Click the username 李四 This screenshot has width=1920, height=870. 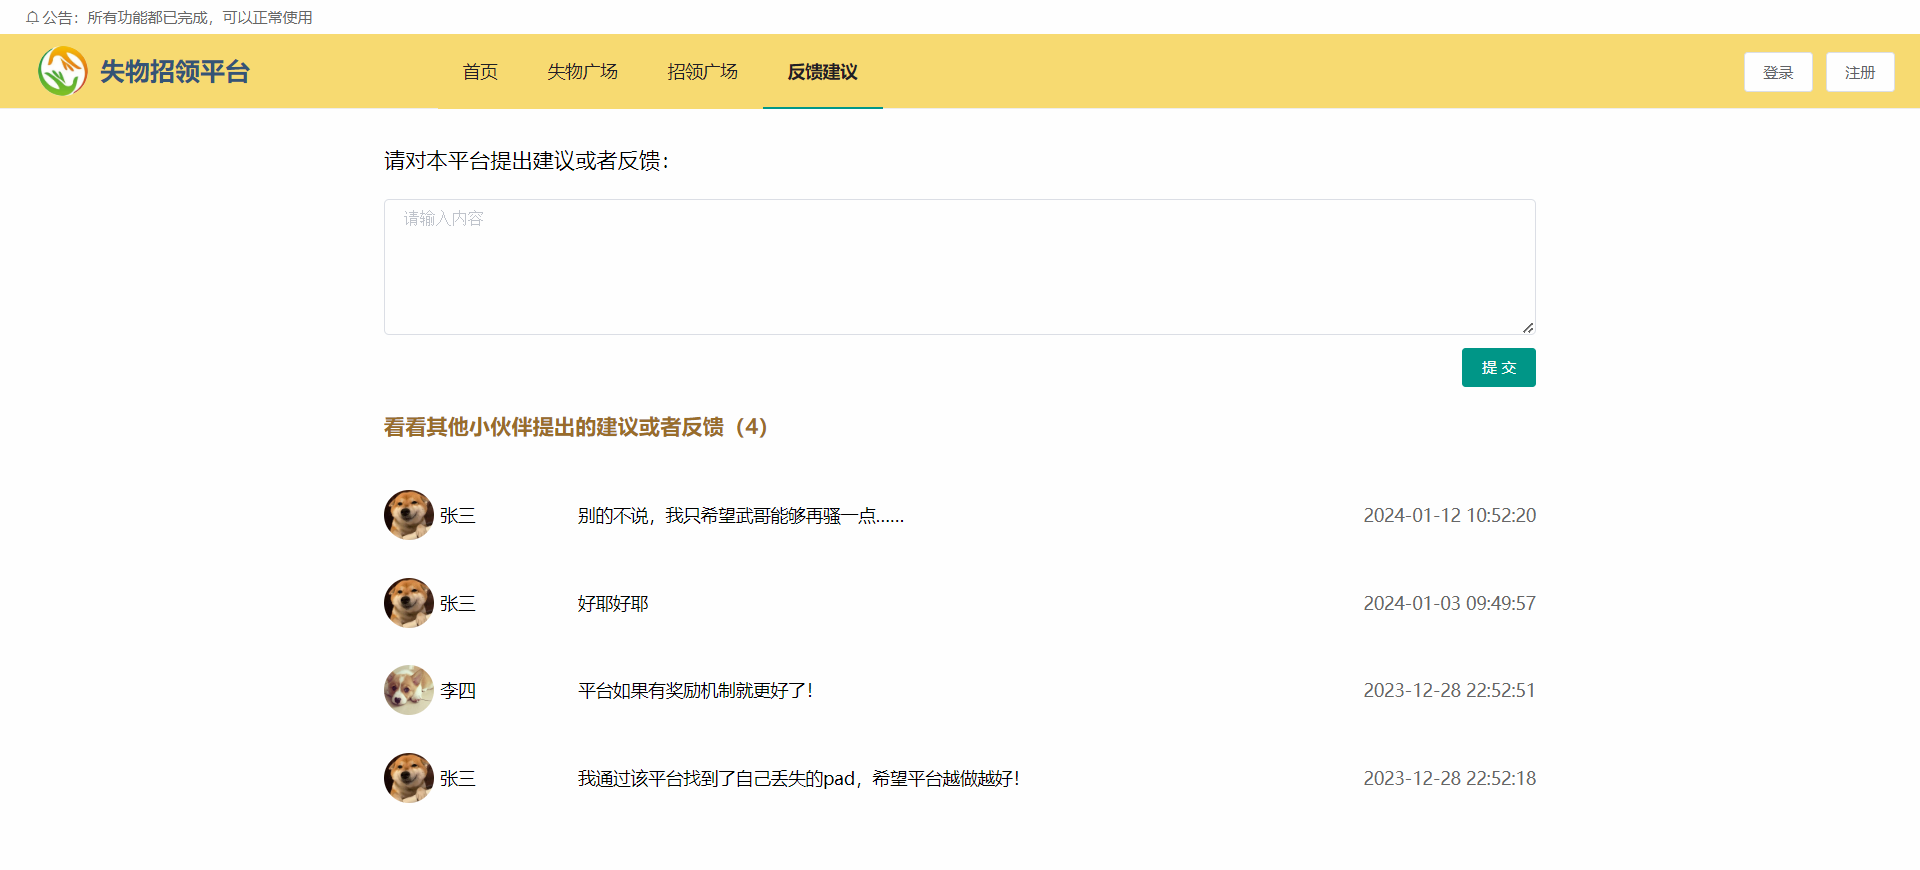coord(458,691)
